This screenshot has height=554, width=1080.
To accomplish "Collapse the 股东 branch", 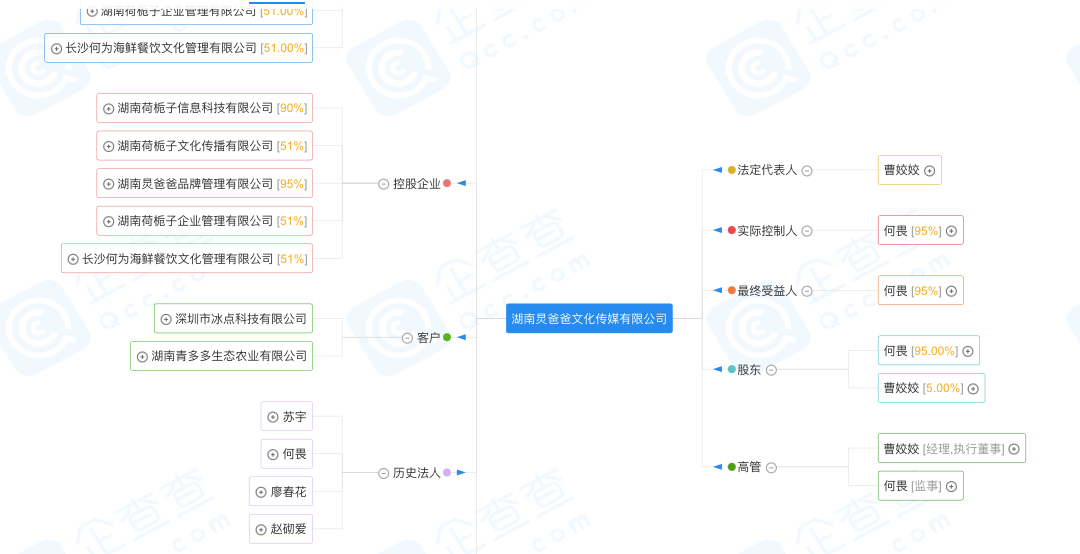I will (x=771, y=370).
